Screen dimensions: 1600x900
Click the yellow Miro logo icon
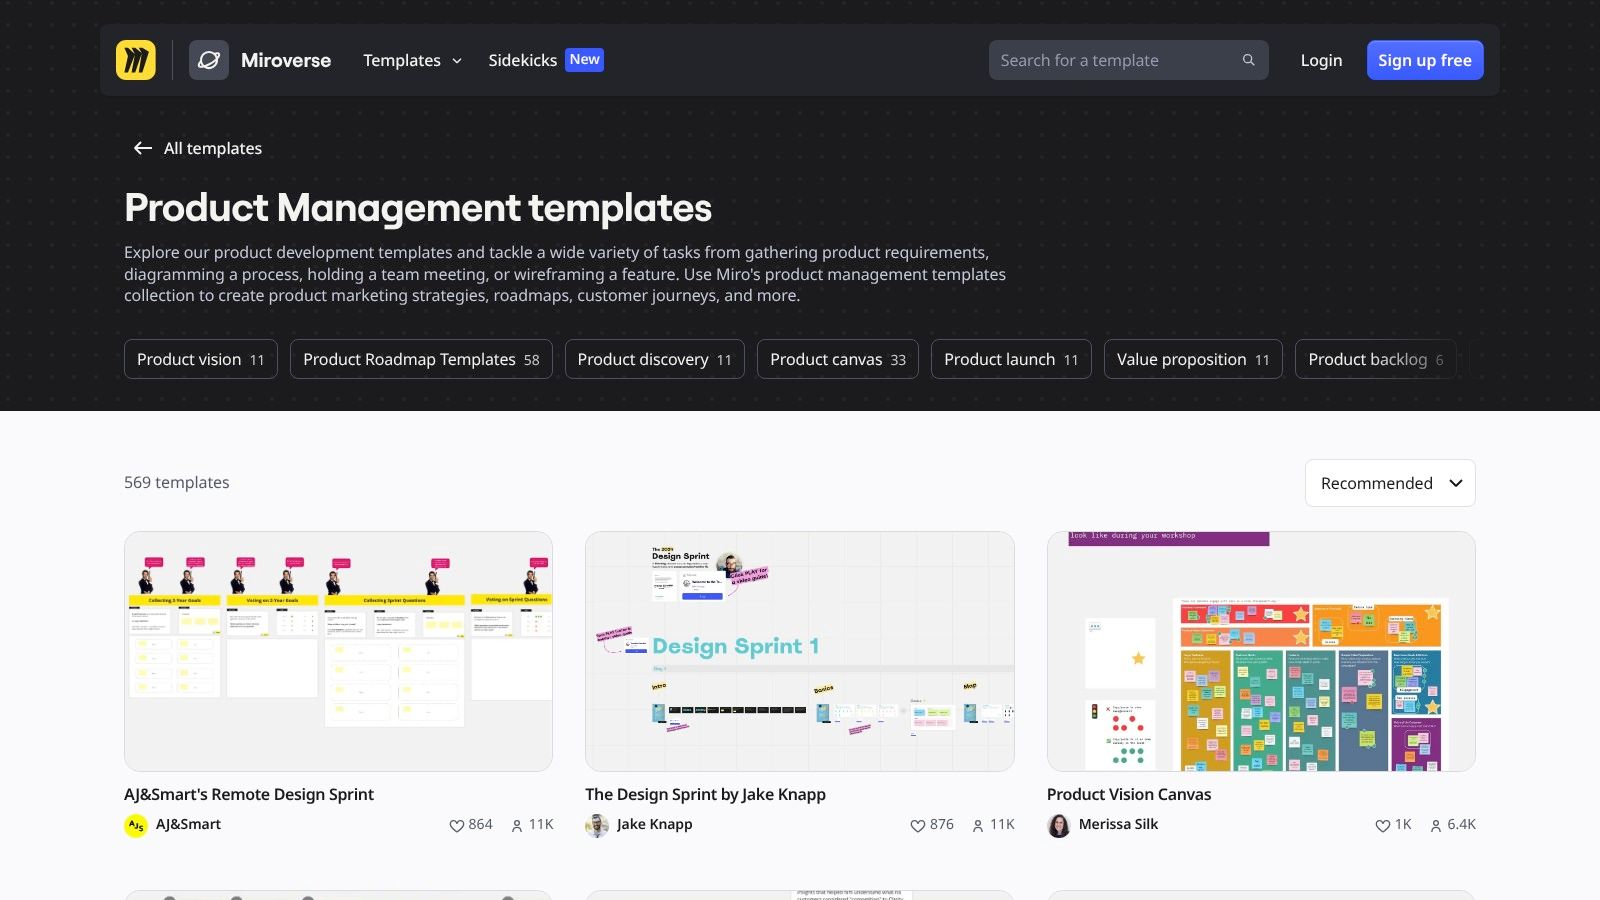tap(136, 60)
